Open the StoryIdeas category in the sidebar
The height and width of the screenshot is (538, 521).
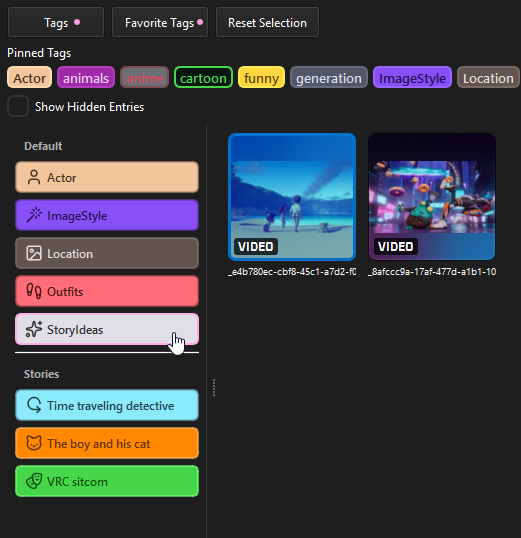107,329
